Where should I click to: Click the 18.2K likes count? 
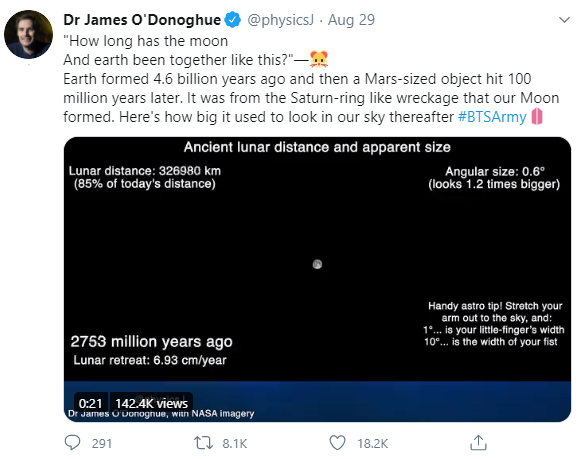pos(373,443)
